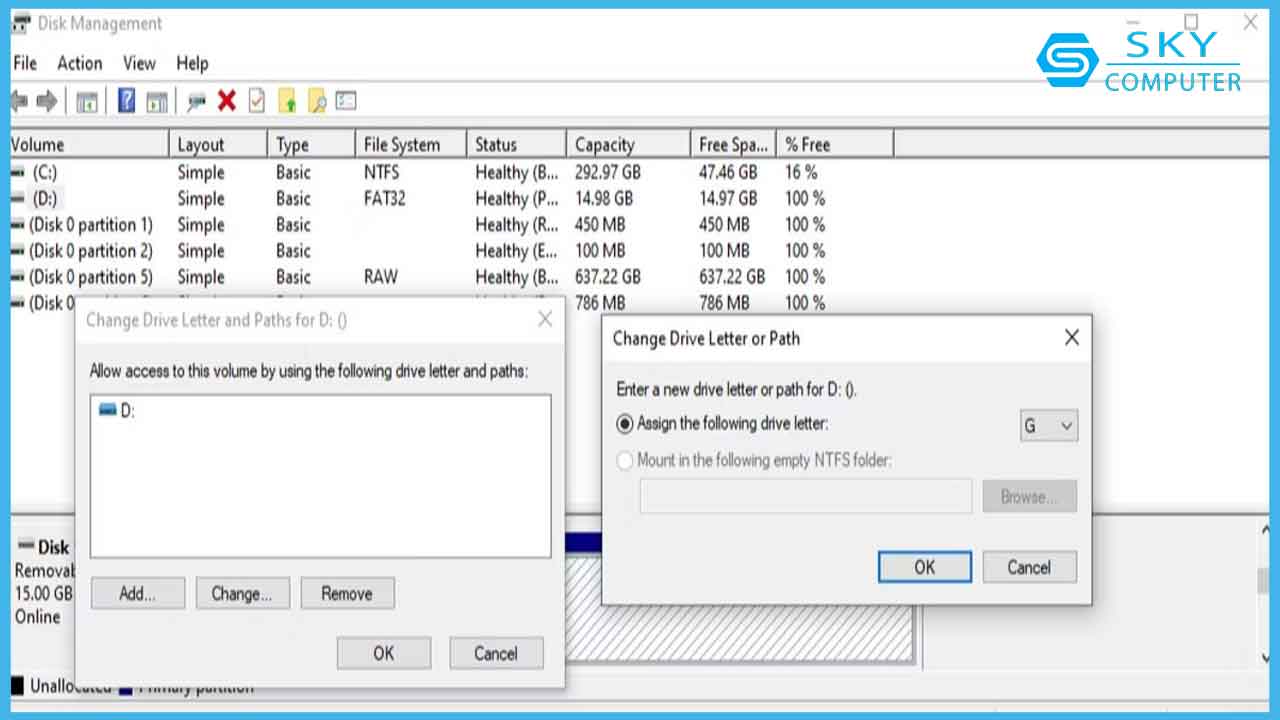This screenshot has height=720, width=1280.
Task: Click the Remove button
Action: [x=347, y=593]
